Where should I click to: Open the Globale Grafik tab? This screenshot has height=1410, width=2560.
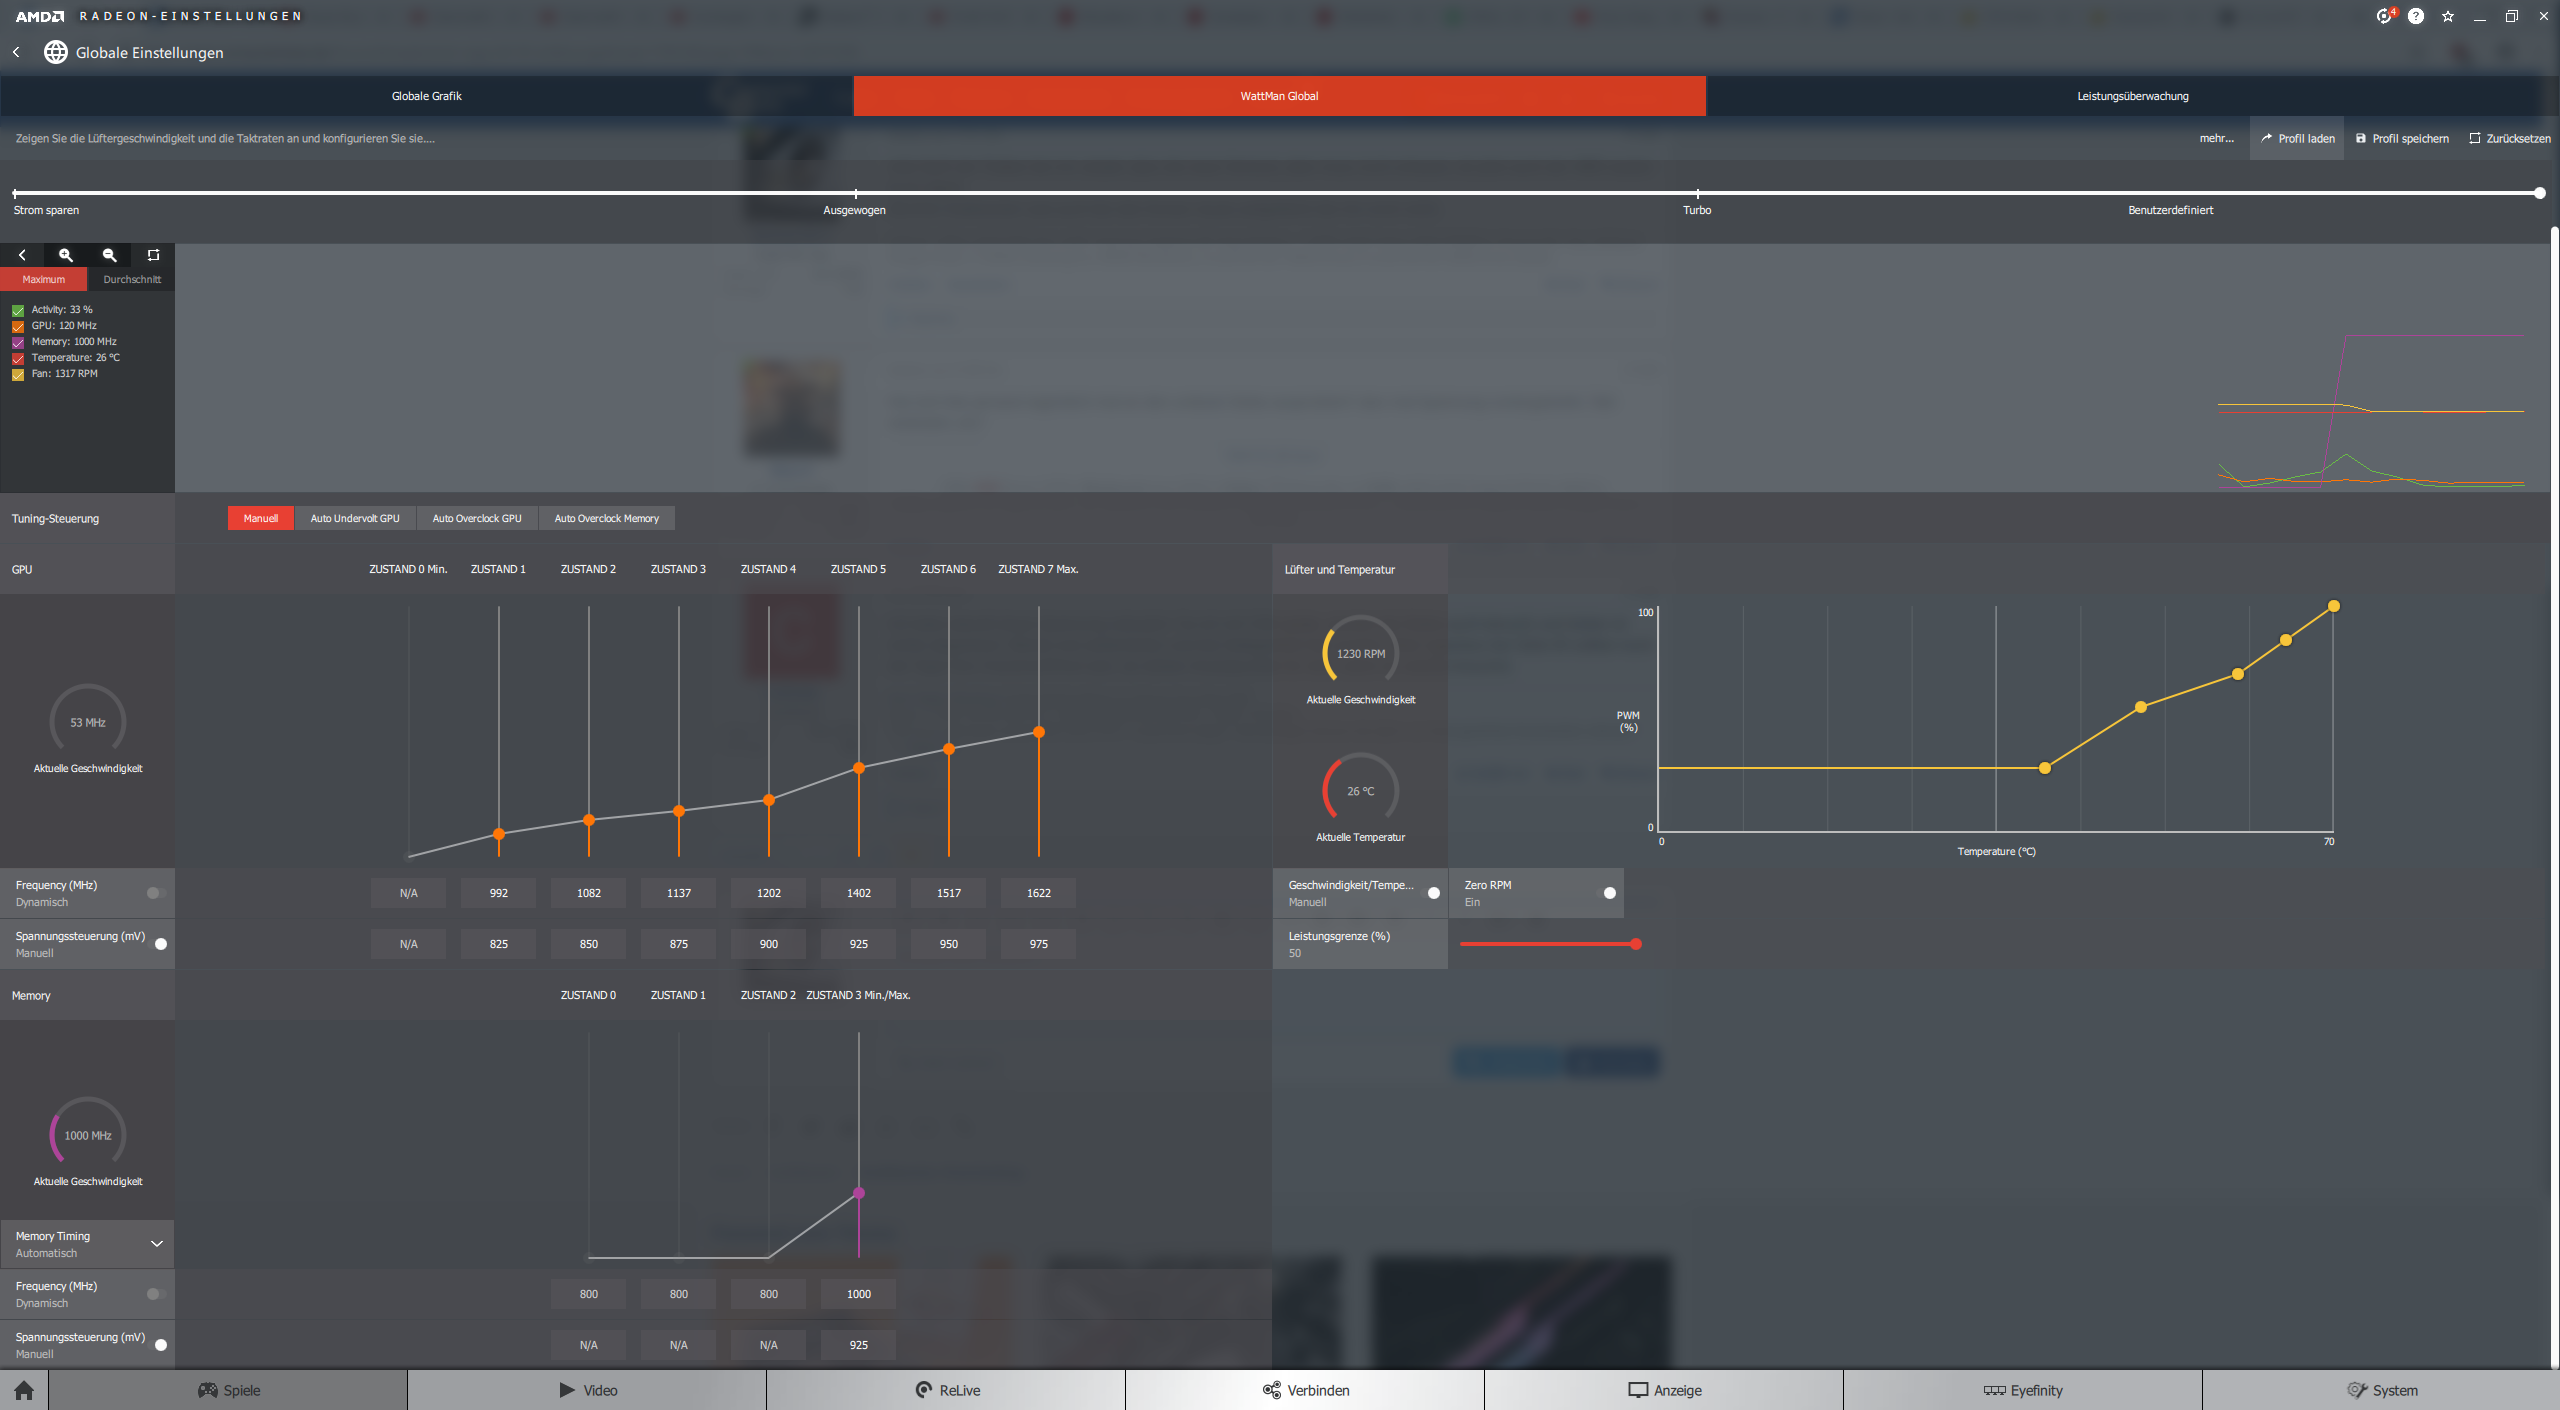tap(426, 96)
